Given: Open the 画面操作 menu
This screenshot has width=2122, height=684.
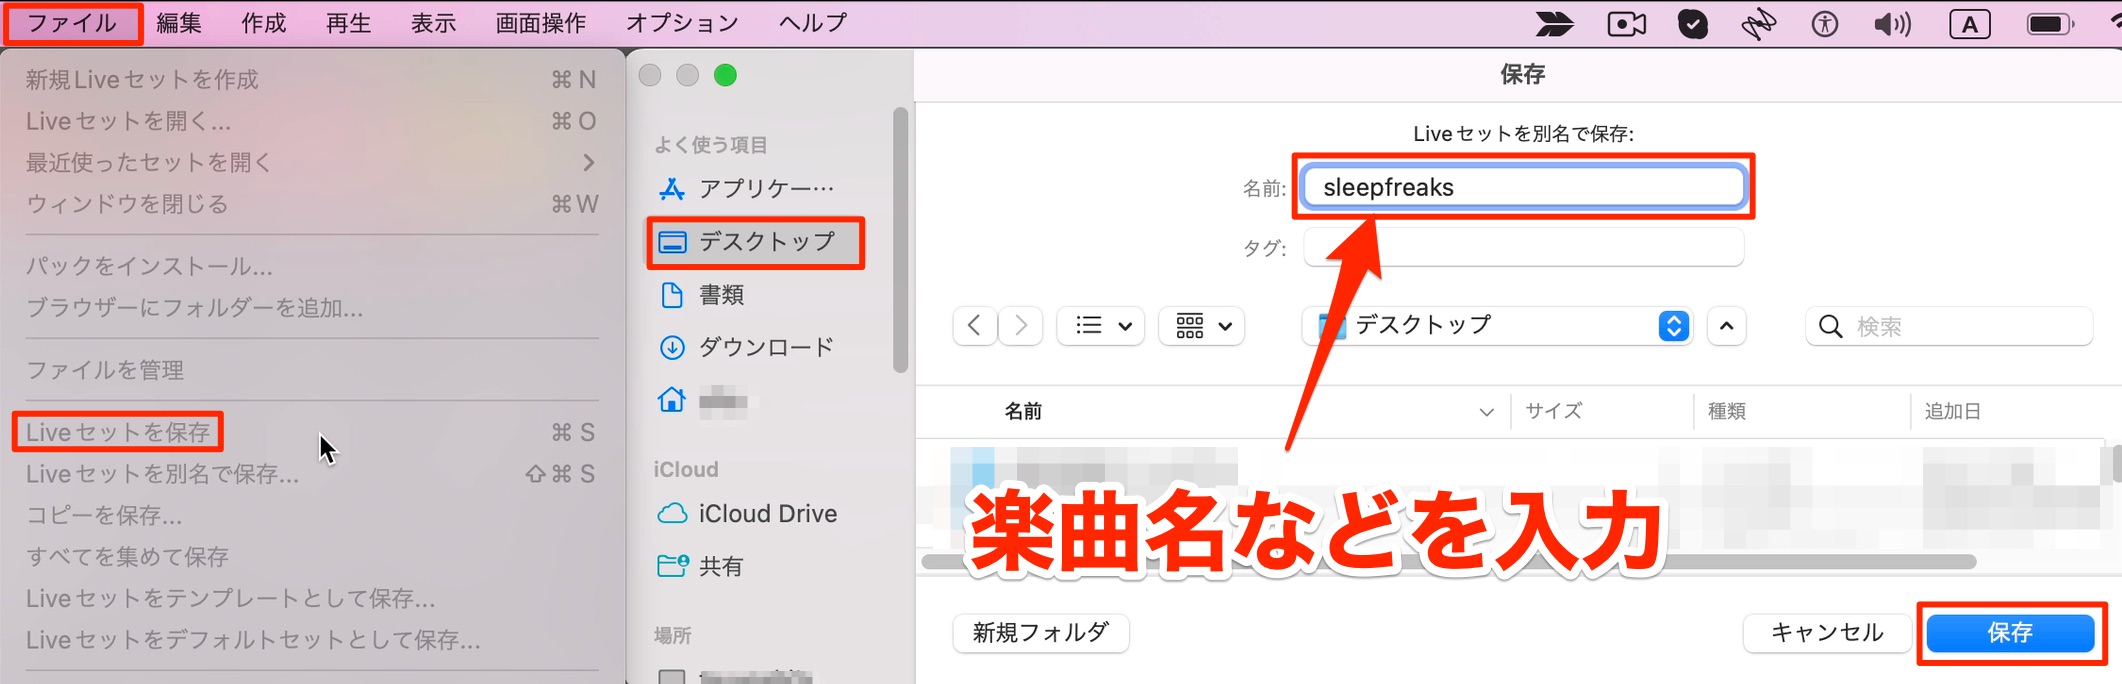Looking at the screenshot, I should [x=541, y=23].
